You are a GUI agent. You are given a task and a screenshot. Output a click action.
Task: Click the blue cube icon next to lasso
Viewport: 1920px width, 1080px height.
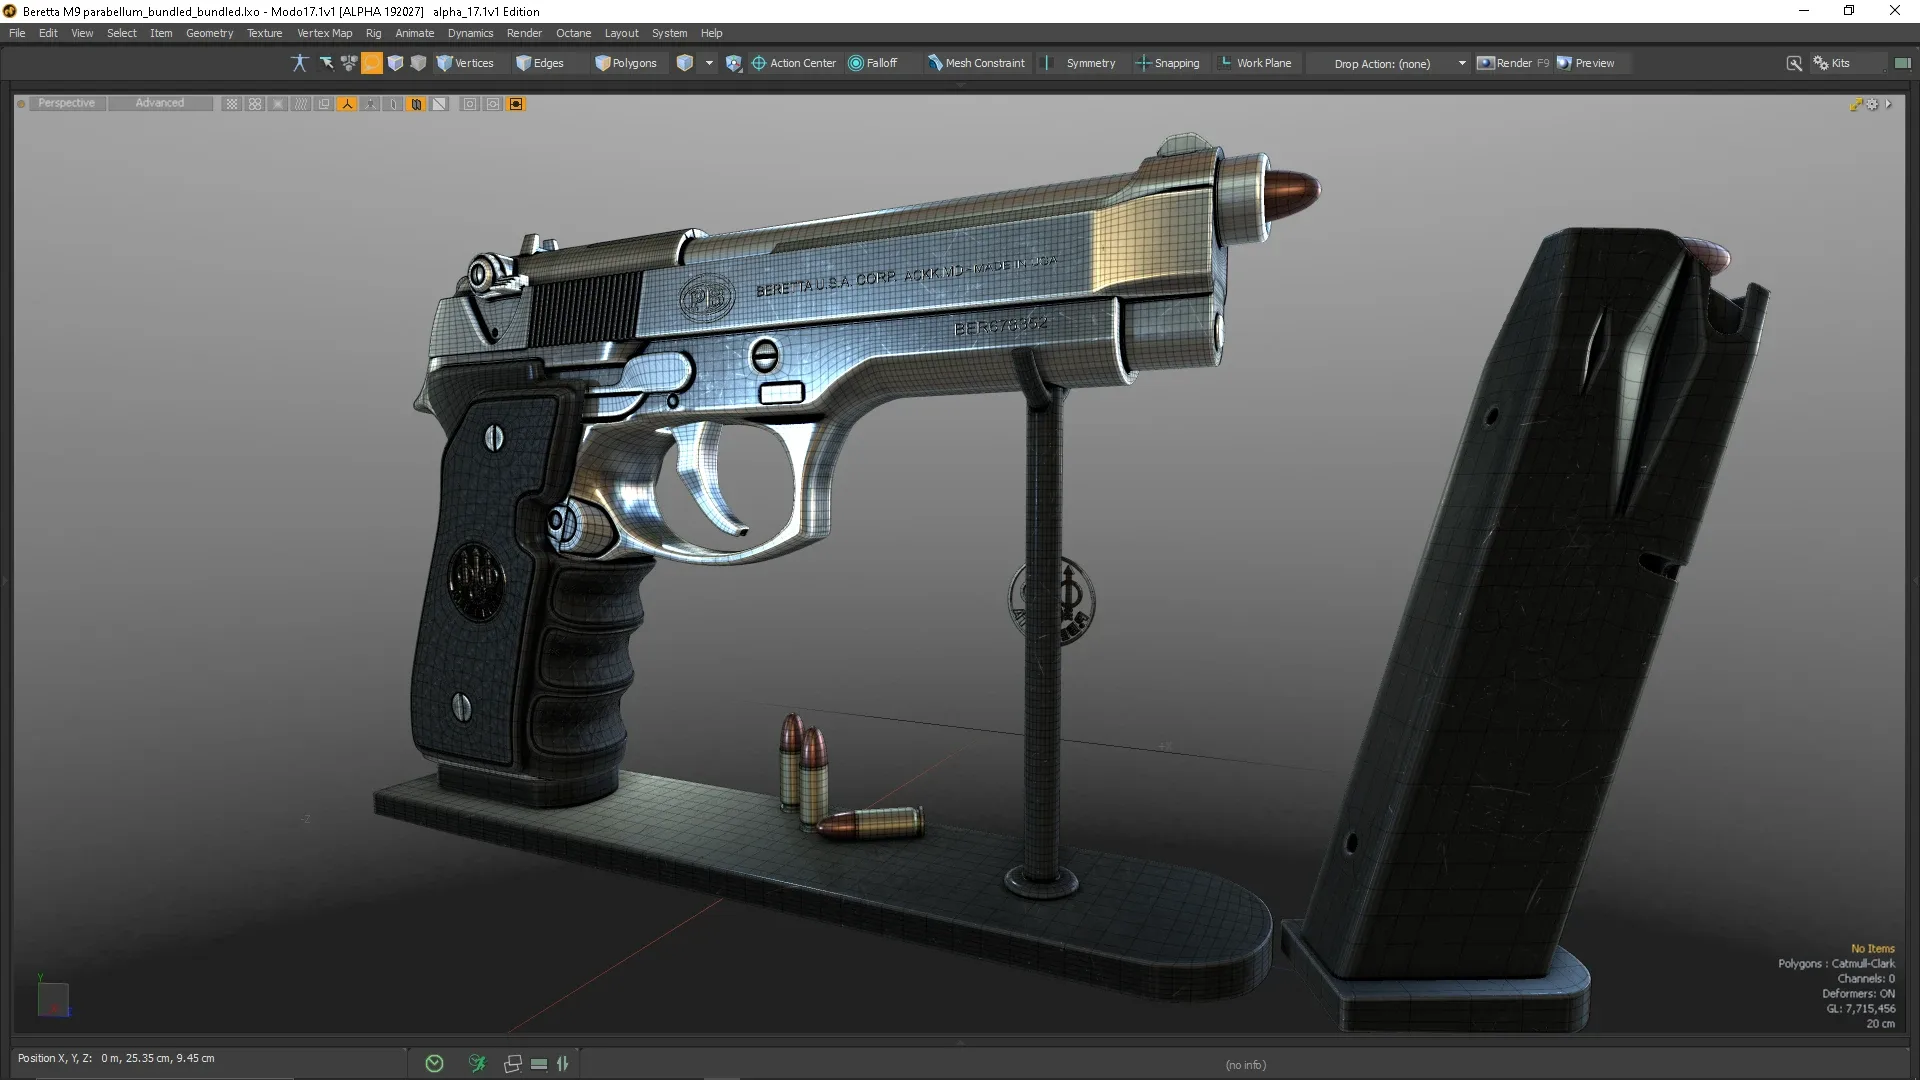tap(395, 63)
